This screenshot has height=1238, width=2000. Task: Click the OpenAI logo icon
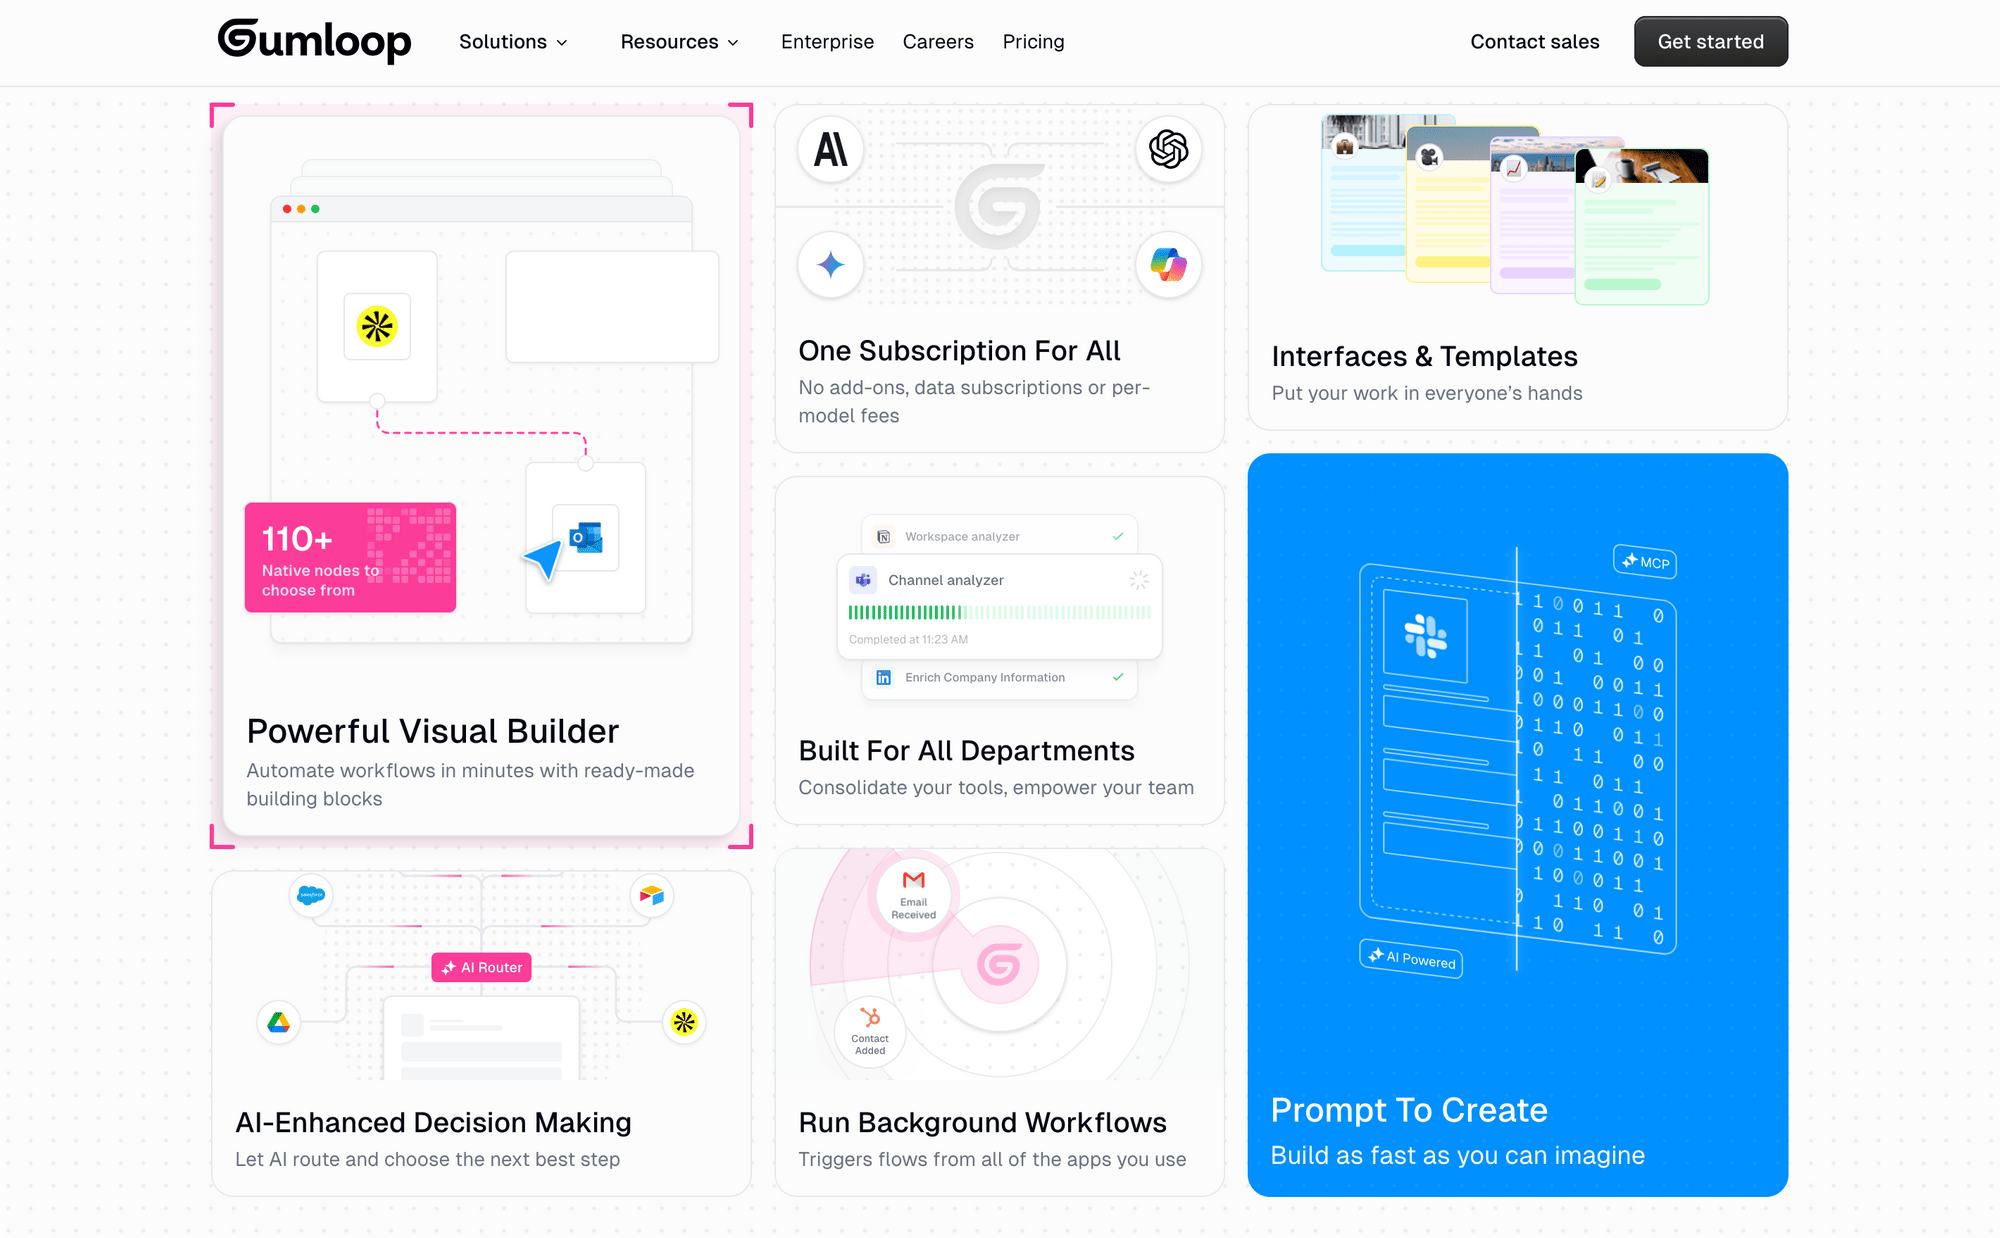point(1168,150)
